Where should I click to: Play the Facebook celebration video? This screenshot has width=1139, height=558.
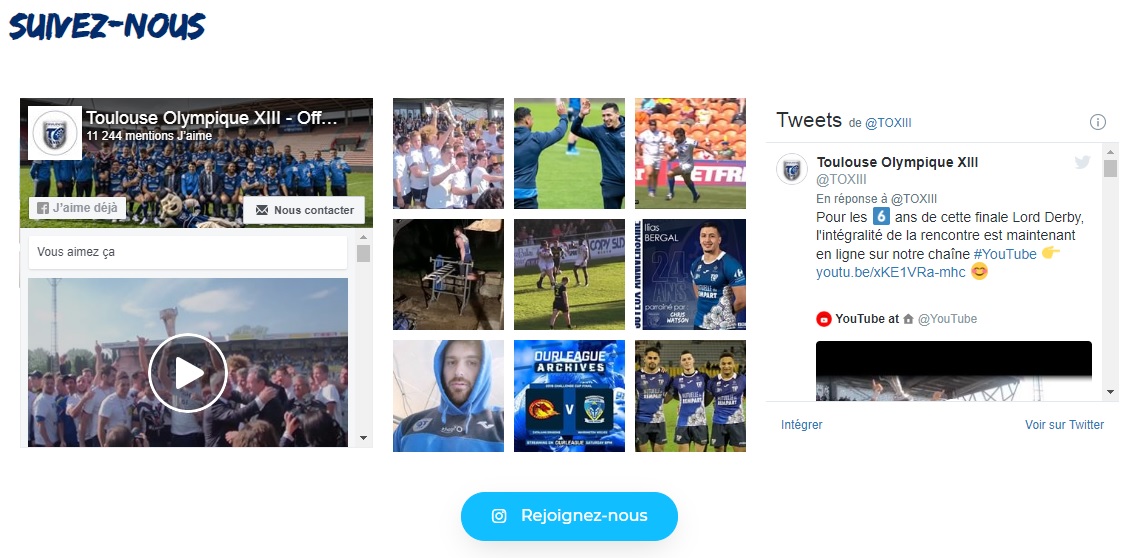pos(188,373)
